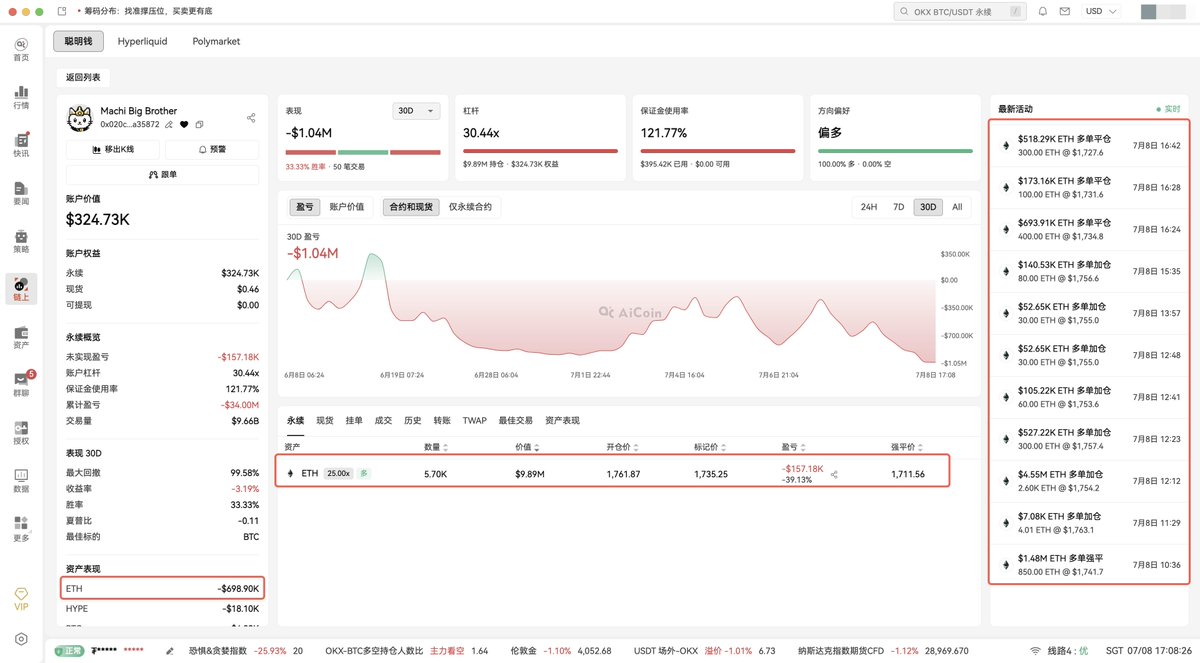Click the wifi line status icon
The image size is (1200, 663).
[1035, 651]
